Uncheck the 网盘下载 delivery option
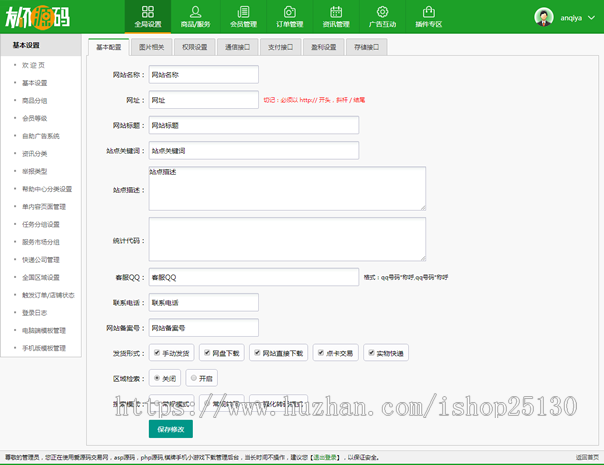 pos(206,353)
